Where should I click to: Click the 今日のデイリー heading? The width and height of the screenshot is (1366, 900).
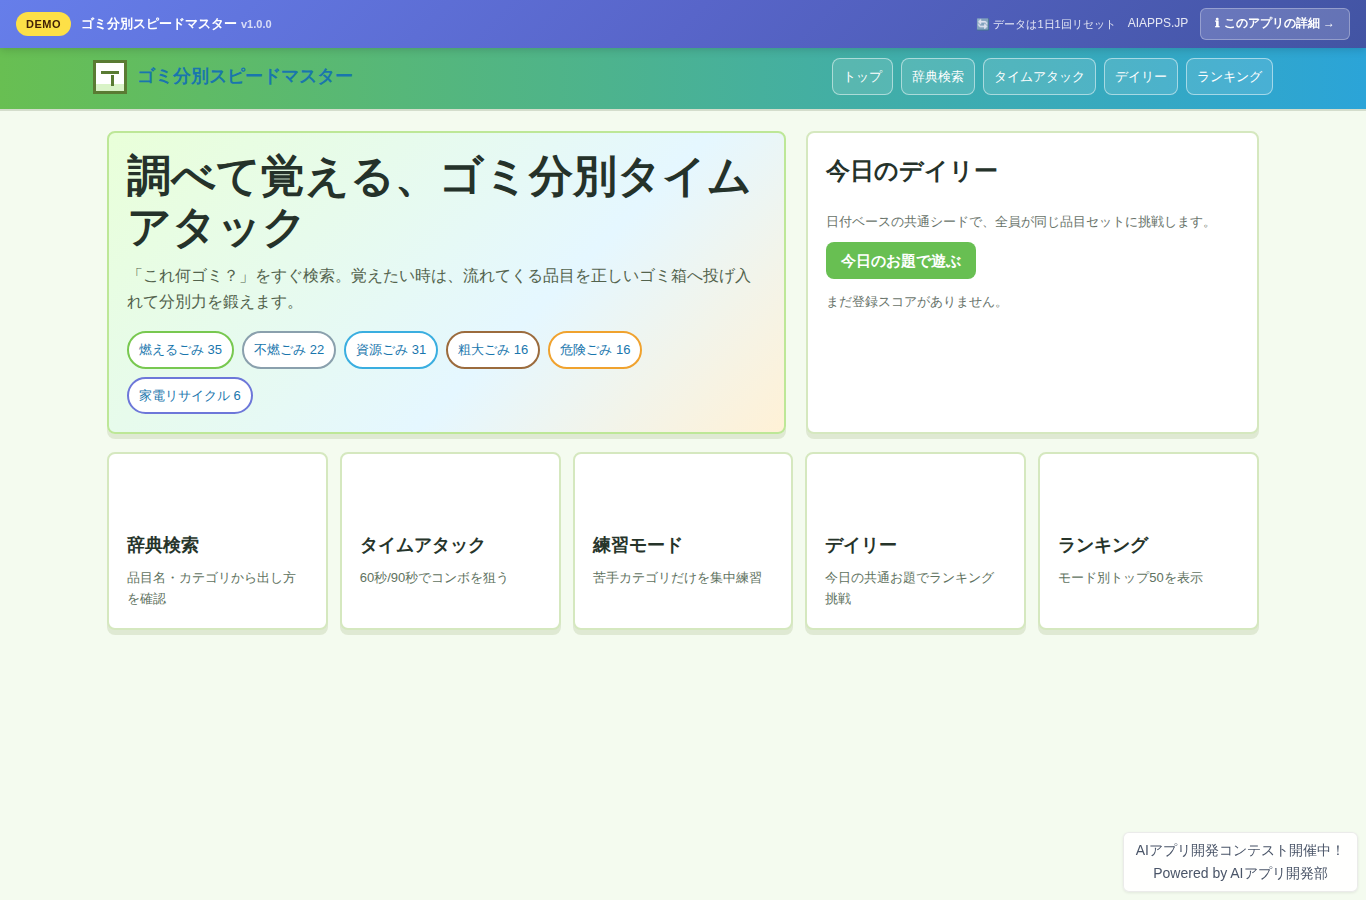coord(912,172)
